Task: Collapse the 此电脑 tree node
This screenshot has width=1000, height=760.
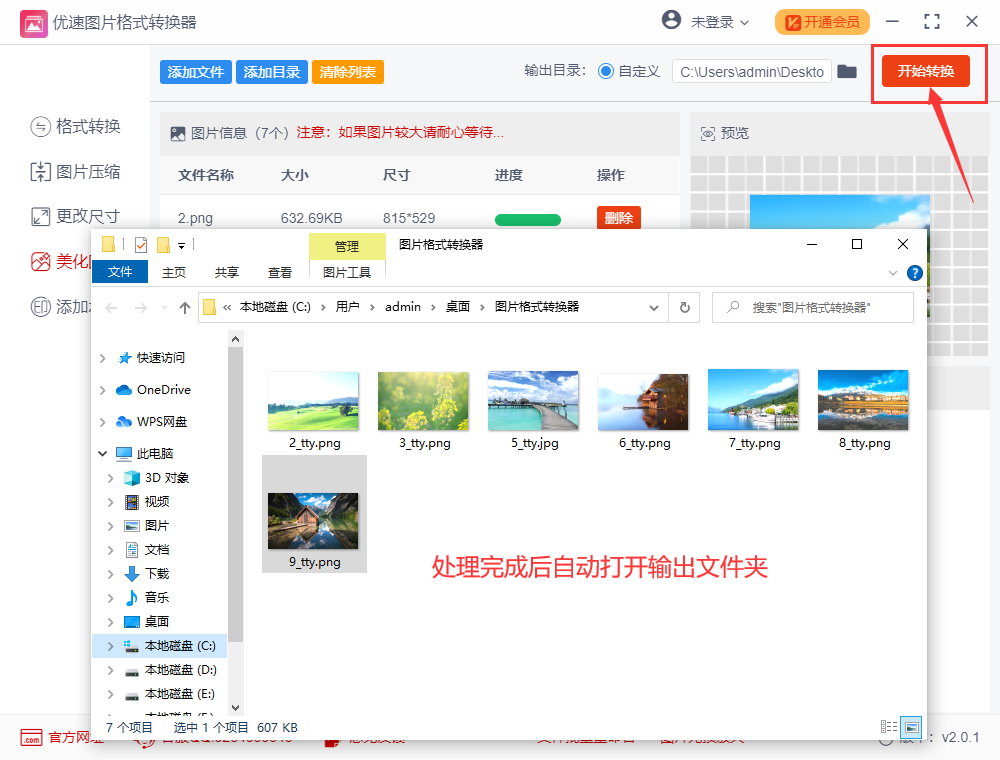Action: 103,453
